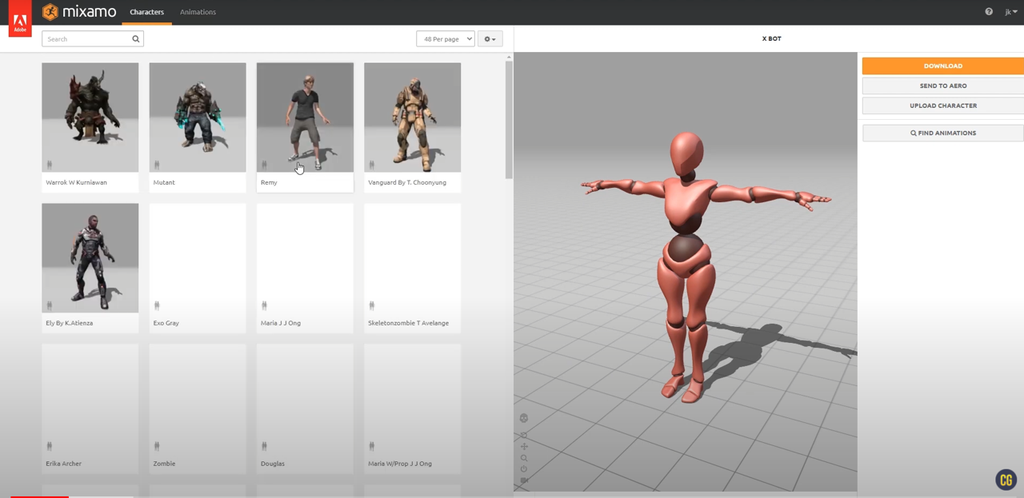Image resolution: width=1024 pixels, height=498 pixels.
Task: Click the orange Download button
Action: click(x=943, y=66)
